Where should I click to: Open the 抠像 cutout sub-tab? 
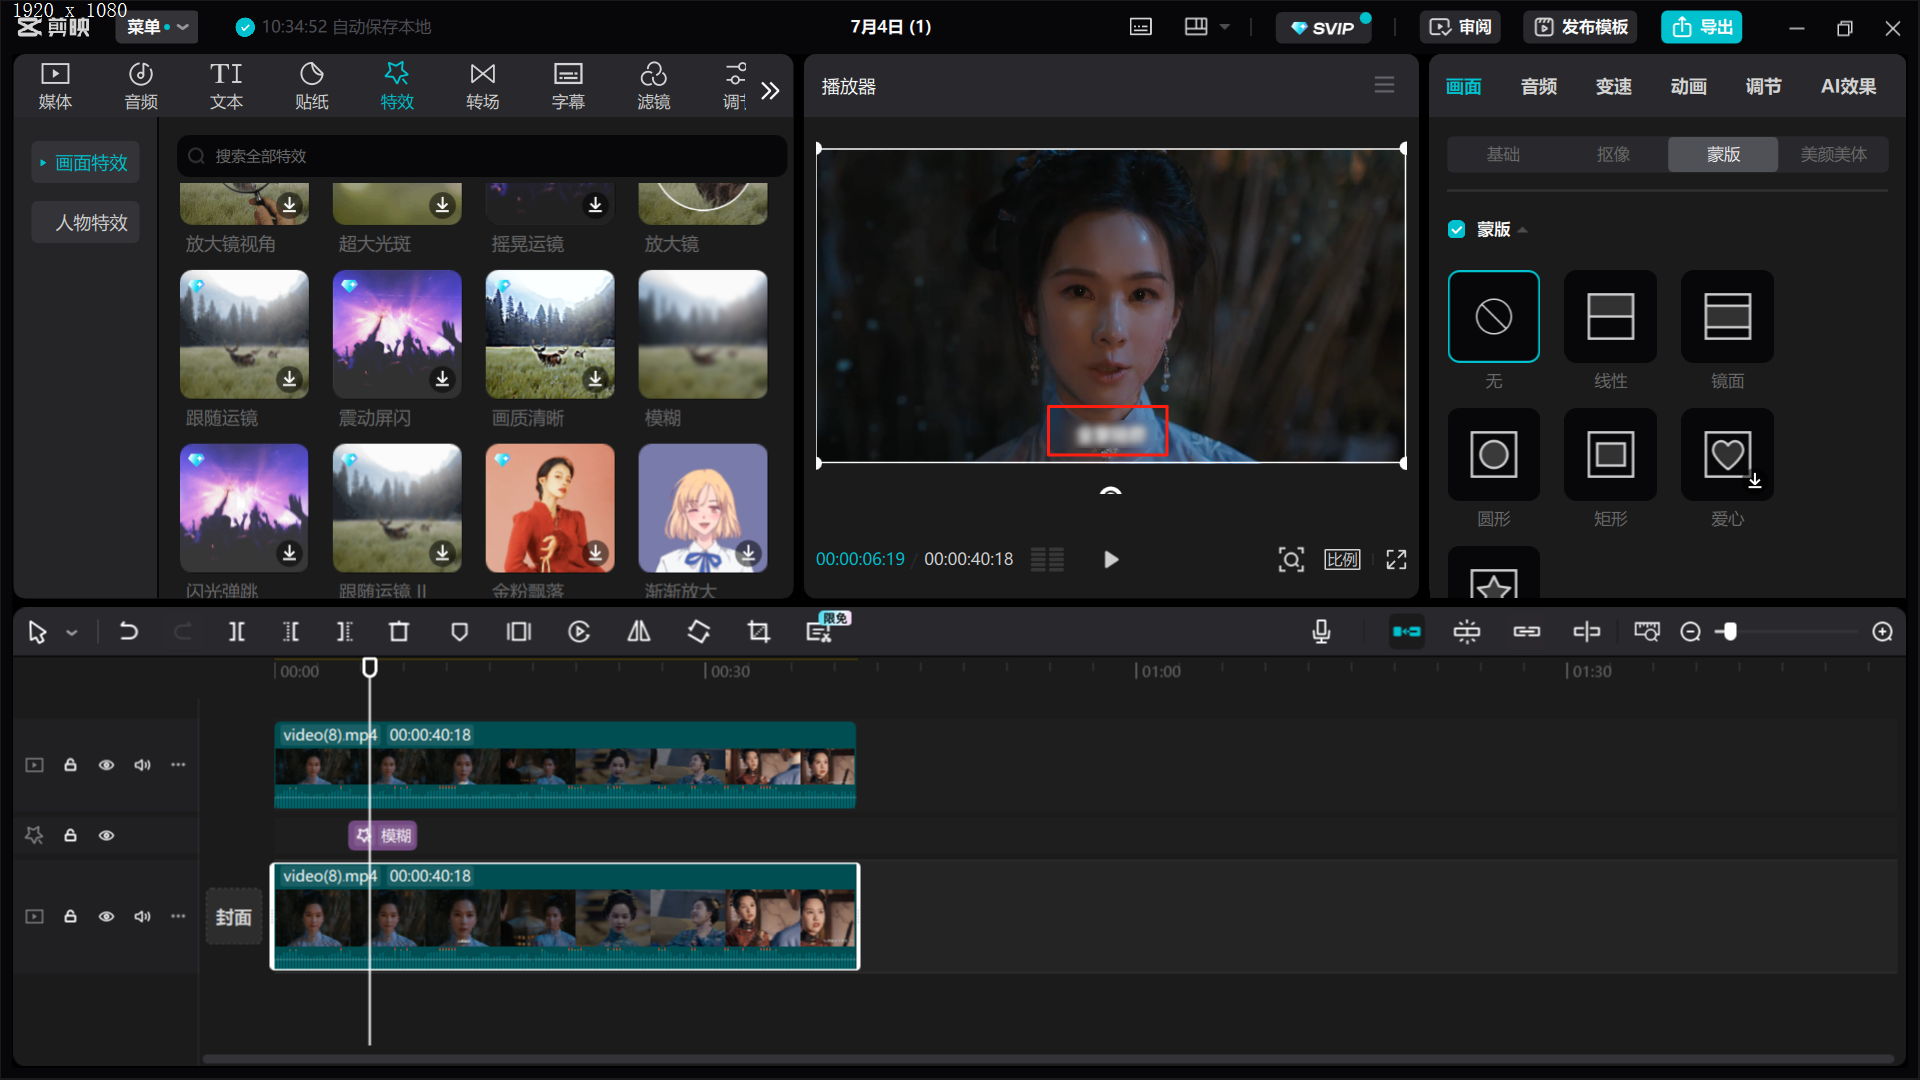coord(1613,154)
